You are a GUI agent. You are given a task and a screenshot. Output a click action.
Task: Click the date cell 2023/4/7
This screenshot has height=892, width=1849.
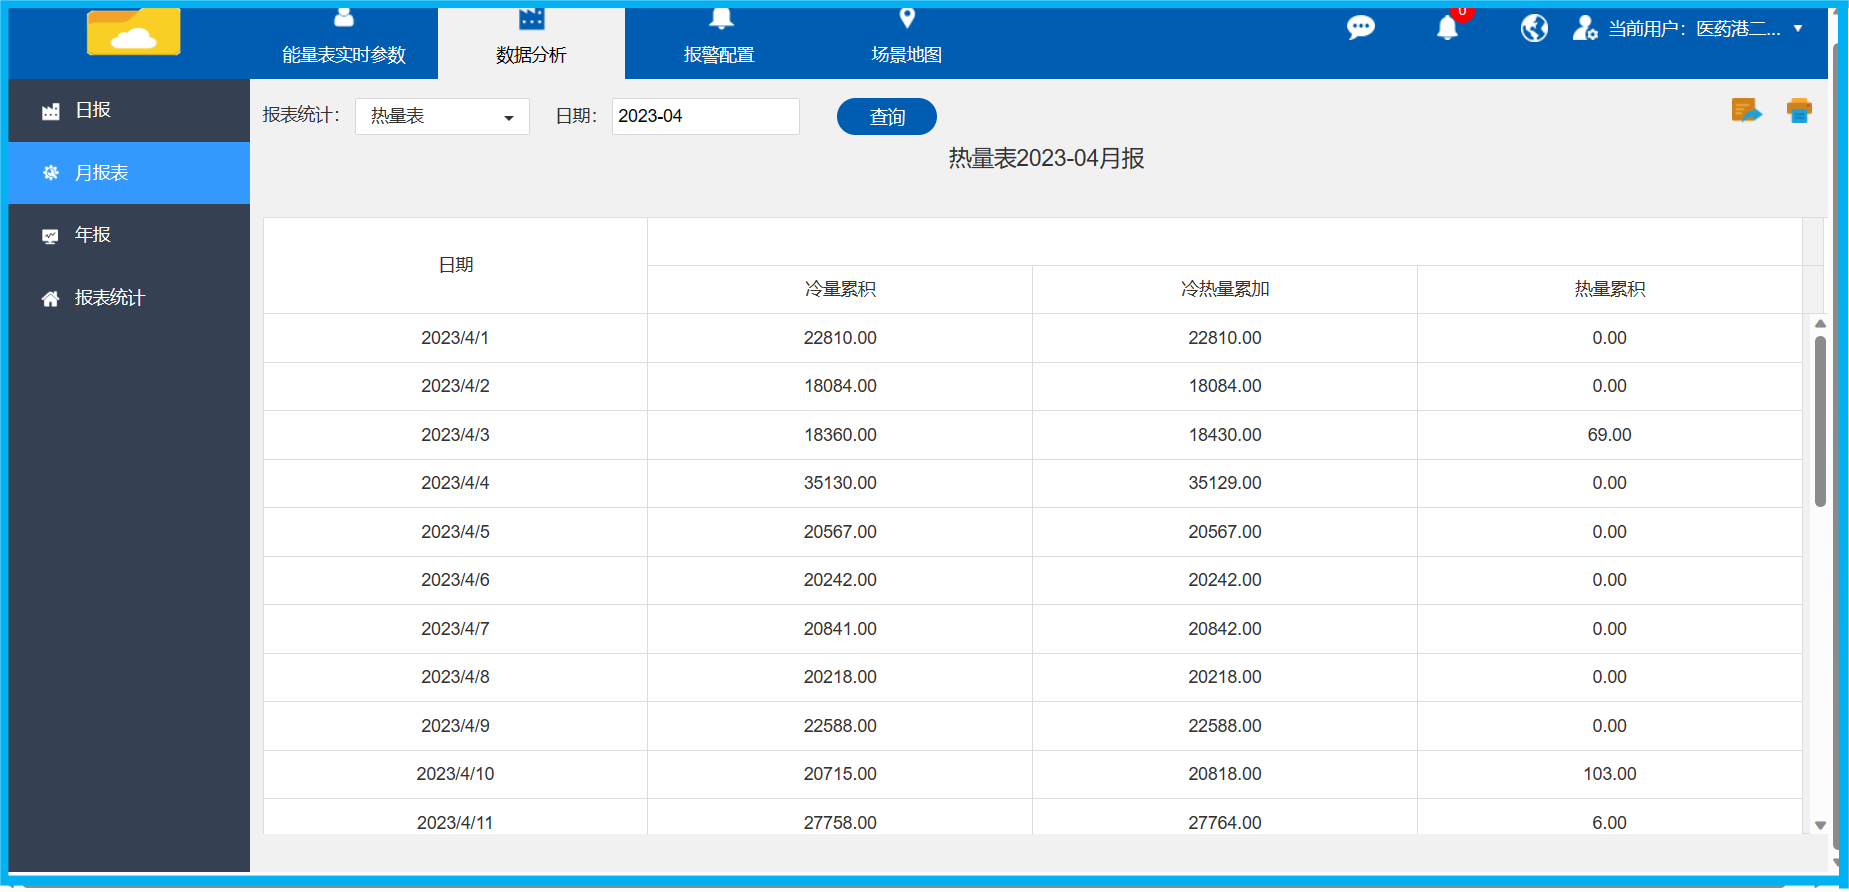pyautogui.click(x=455, y=629)
